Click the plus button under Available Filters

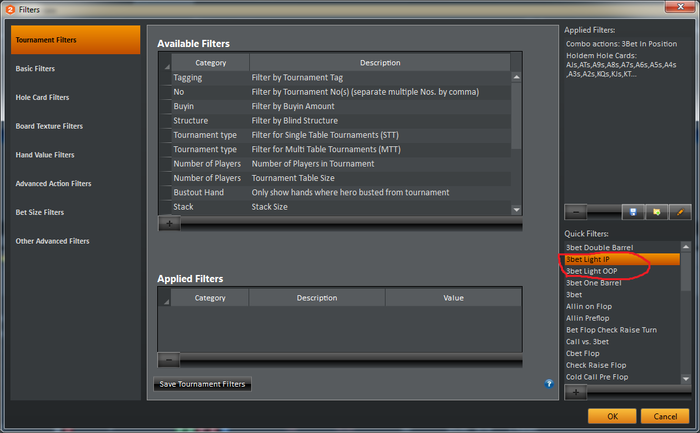(170, 223)
